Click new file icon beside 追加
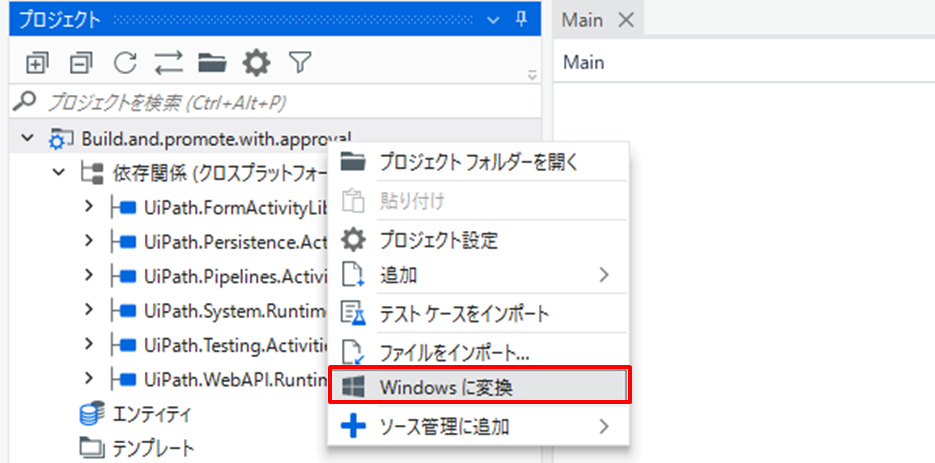The image size is (935, 463). [352, 275]
